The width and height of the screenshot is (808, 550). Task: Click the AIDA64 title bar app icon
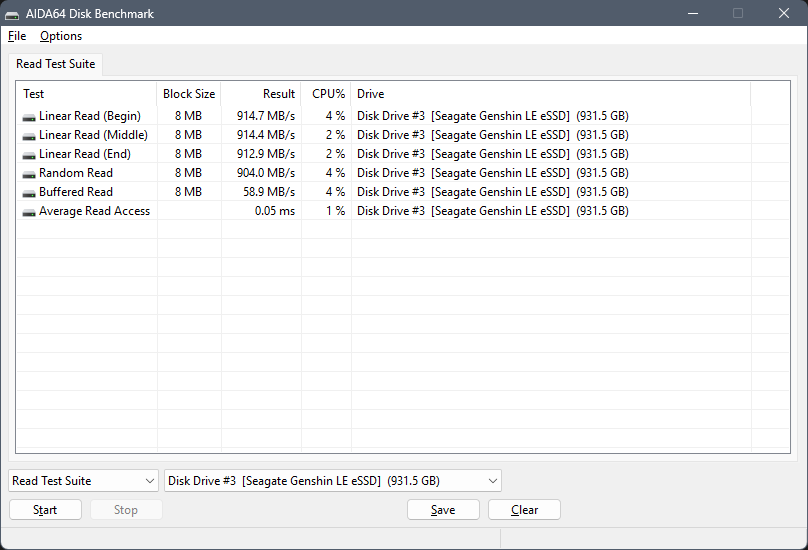(12, 14)
